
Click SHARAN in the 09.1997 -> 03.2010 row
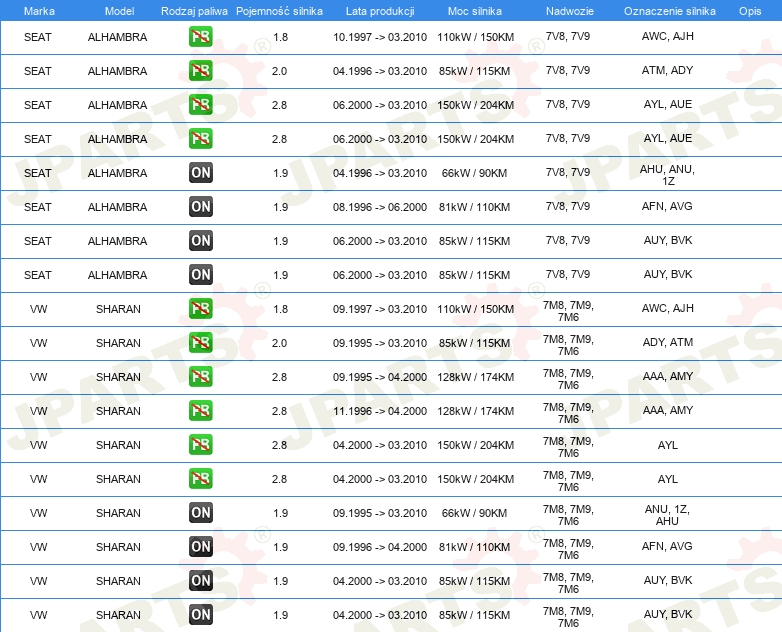[x=118, y=309]
